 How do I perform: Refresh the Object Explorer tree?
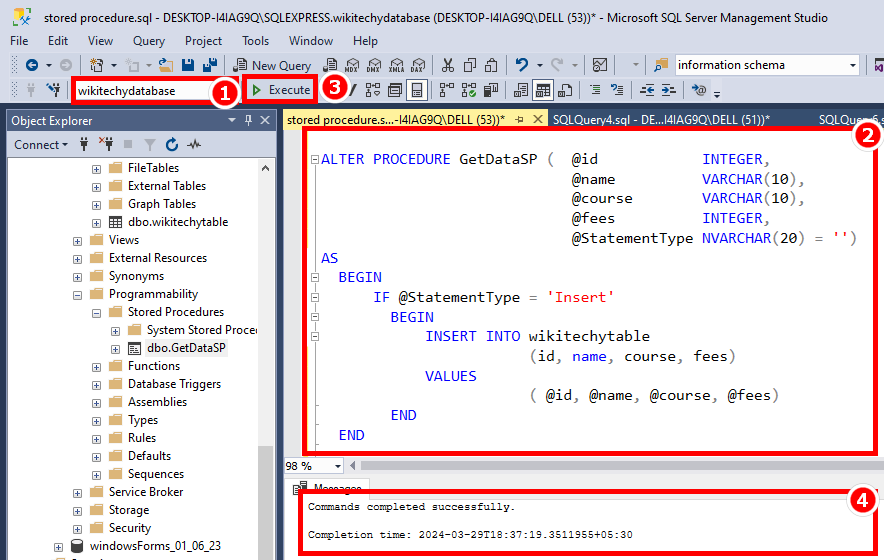click(x=172, y=144)
